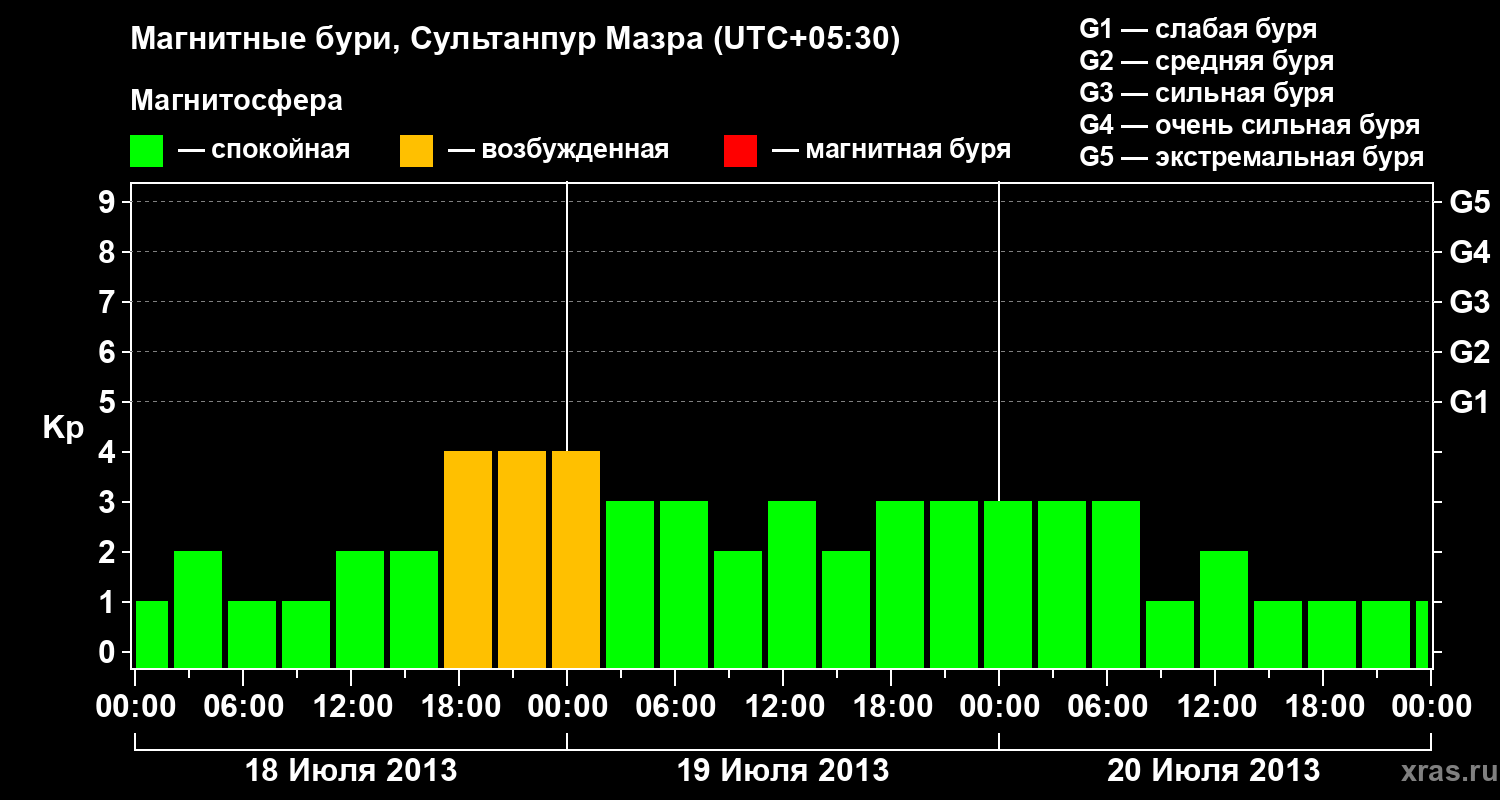Click the '18:00' time label on 18 Июля
The height and width of the screenshot is (800, 1500).
click(459, 707)
